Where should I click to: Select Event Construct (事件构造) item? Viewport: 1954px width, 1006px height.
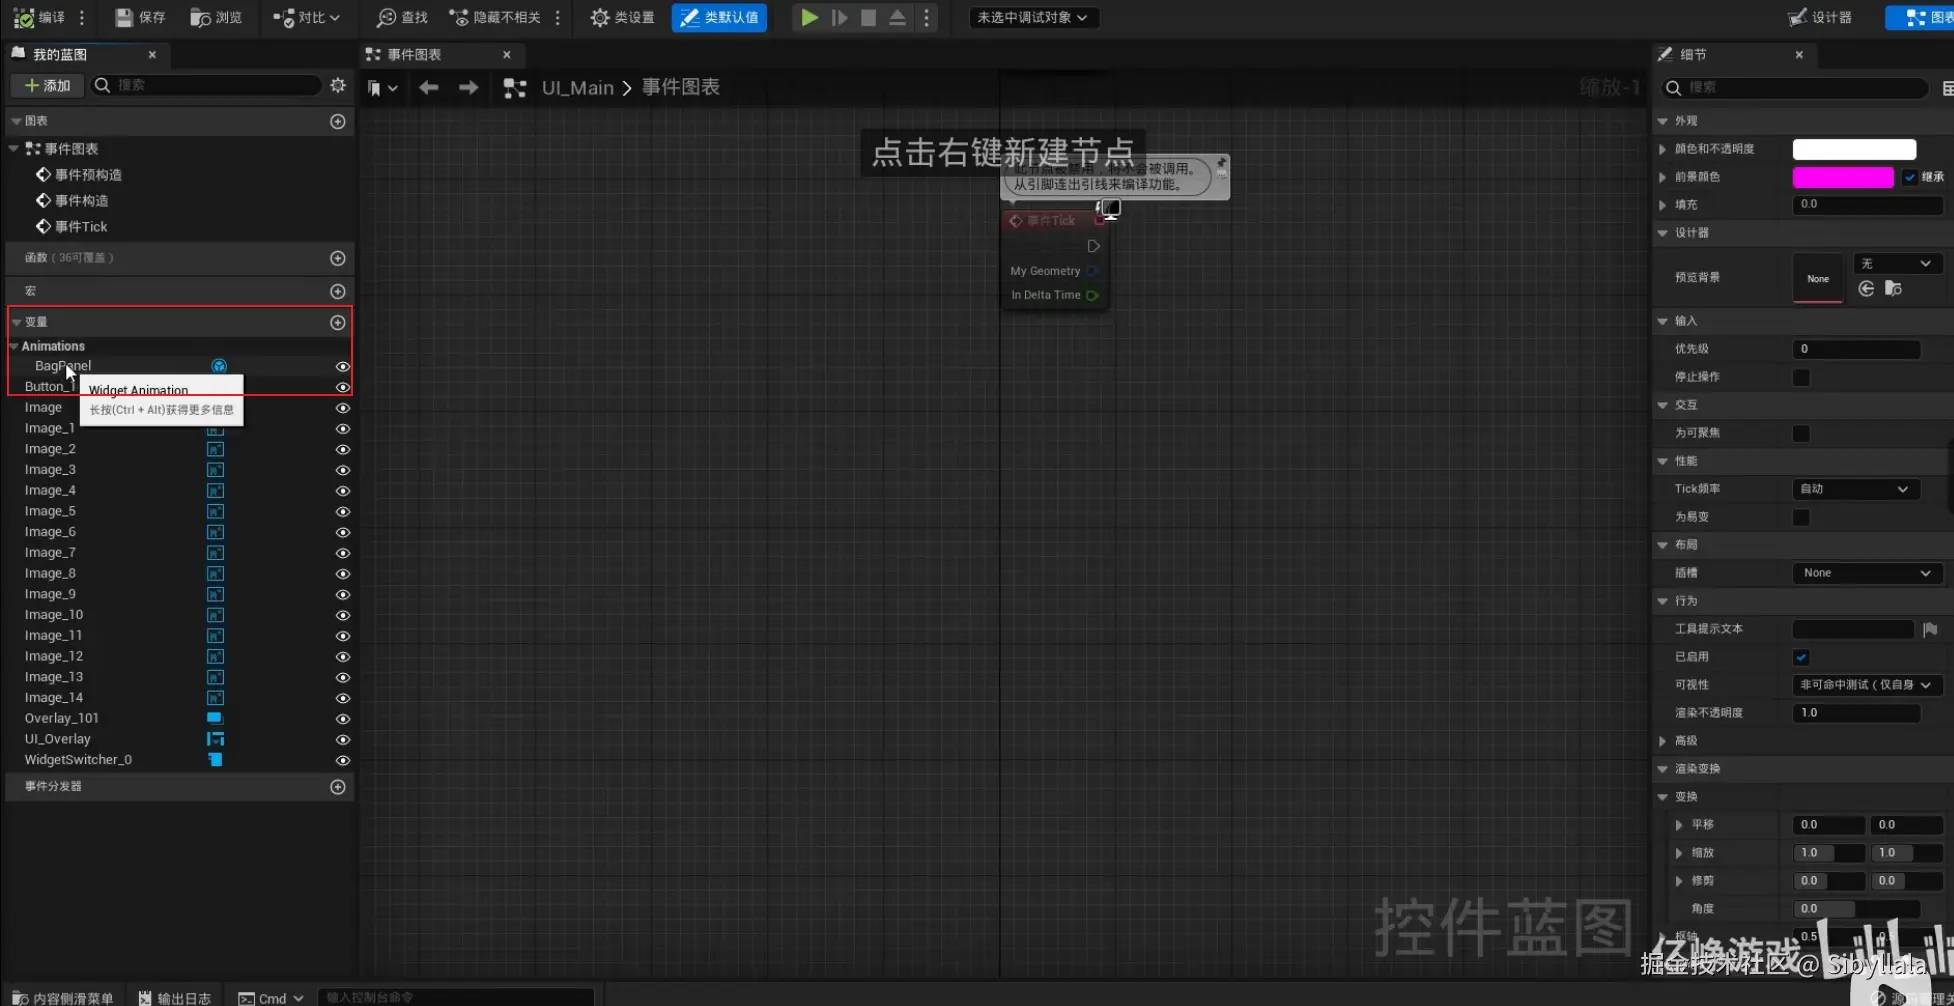[81, 201]
